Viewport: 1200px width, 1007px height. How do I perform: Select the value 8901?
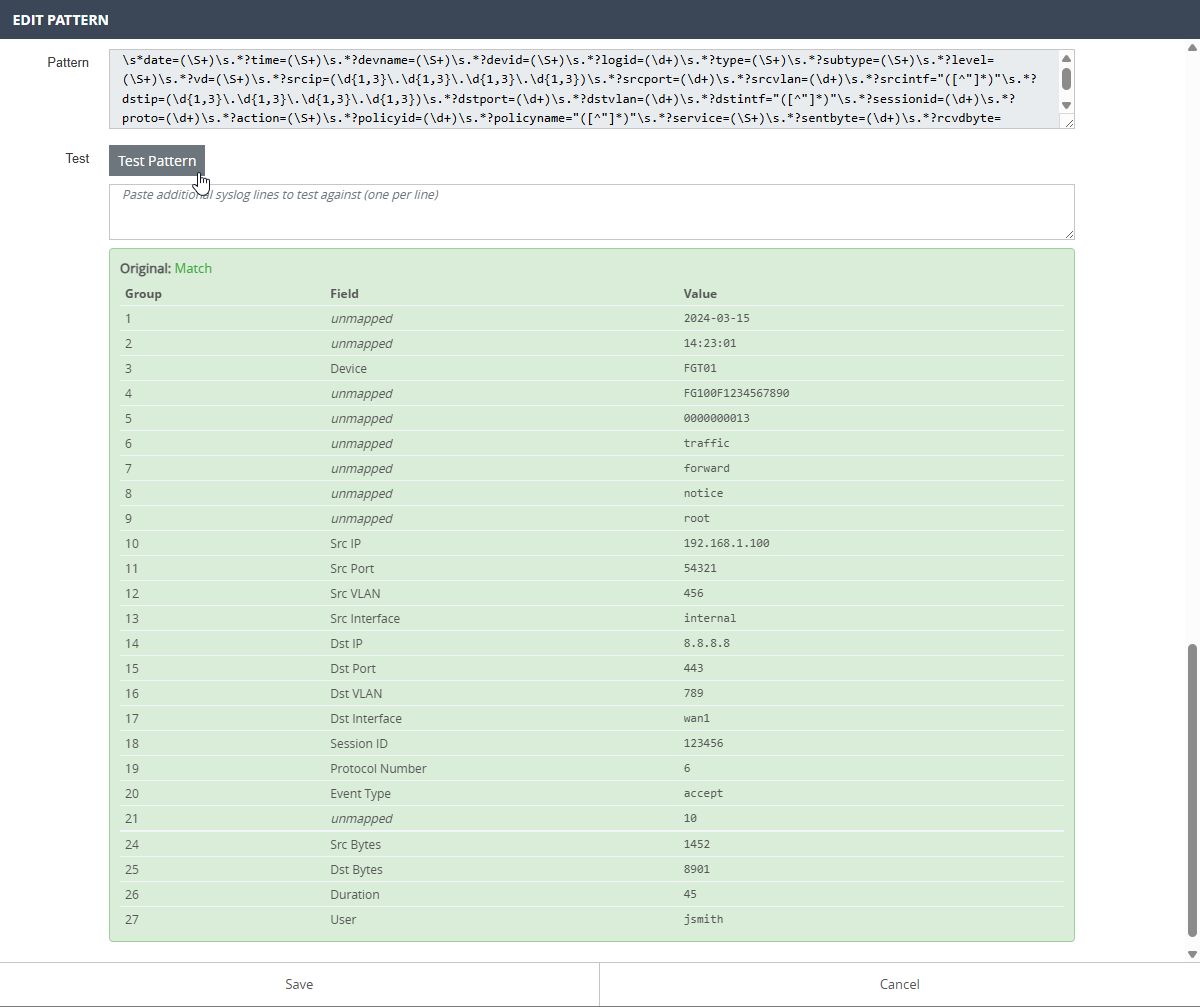click(x=697, y=869)
